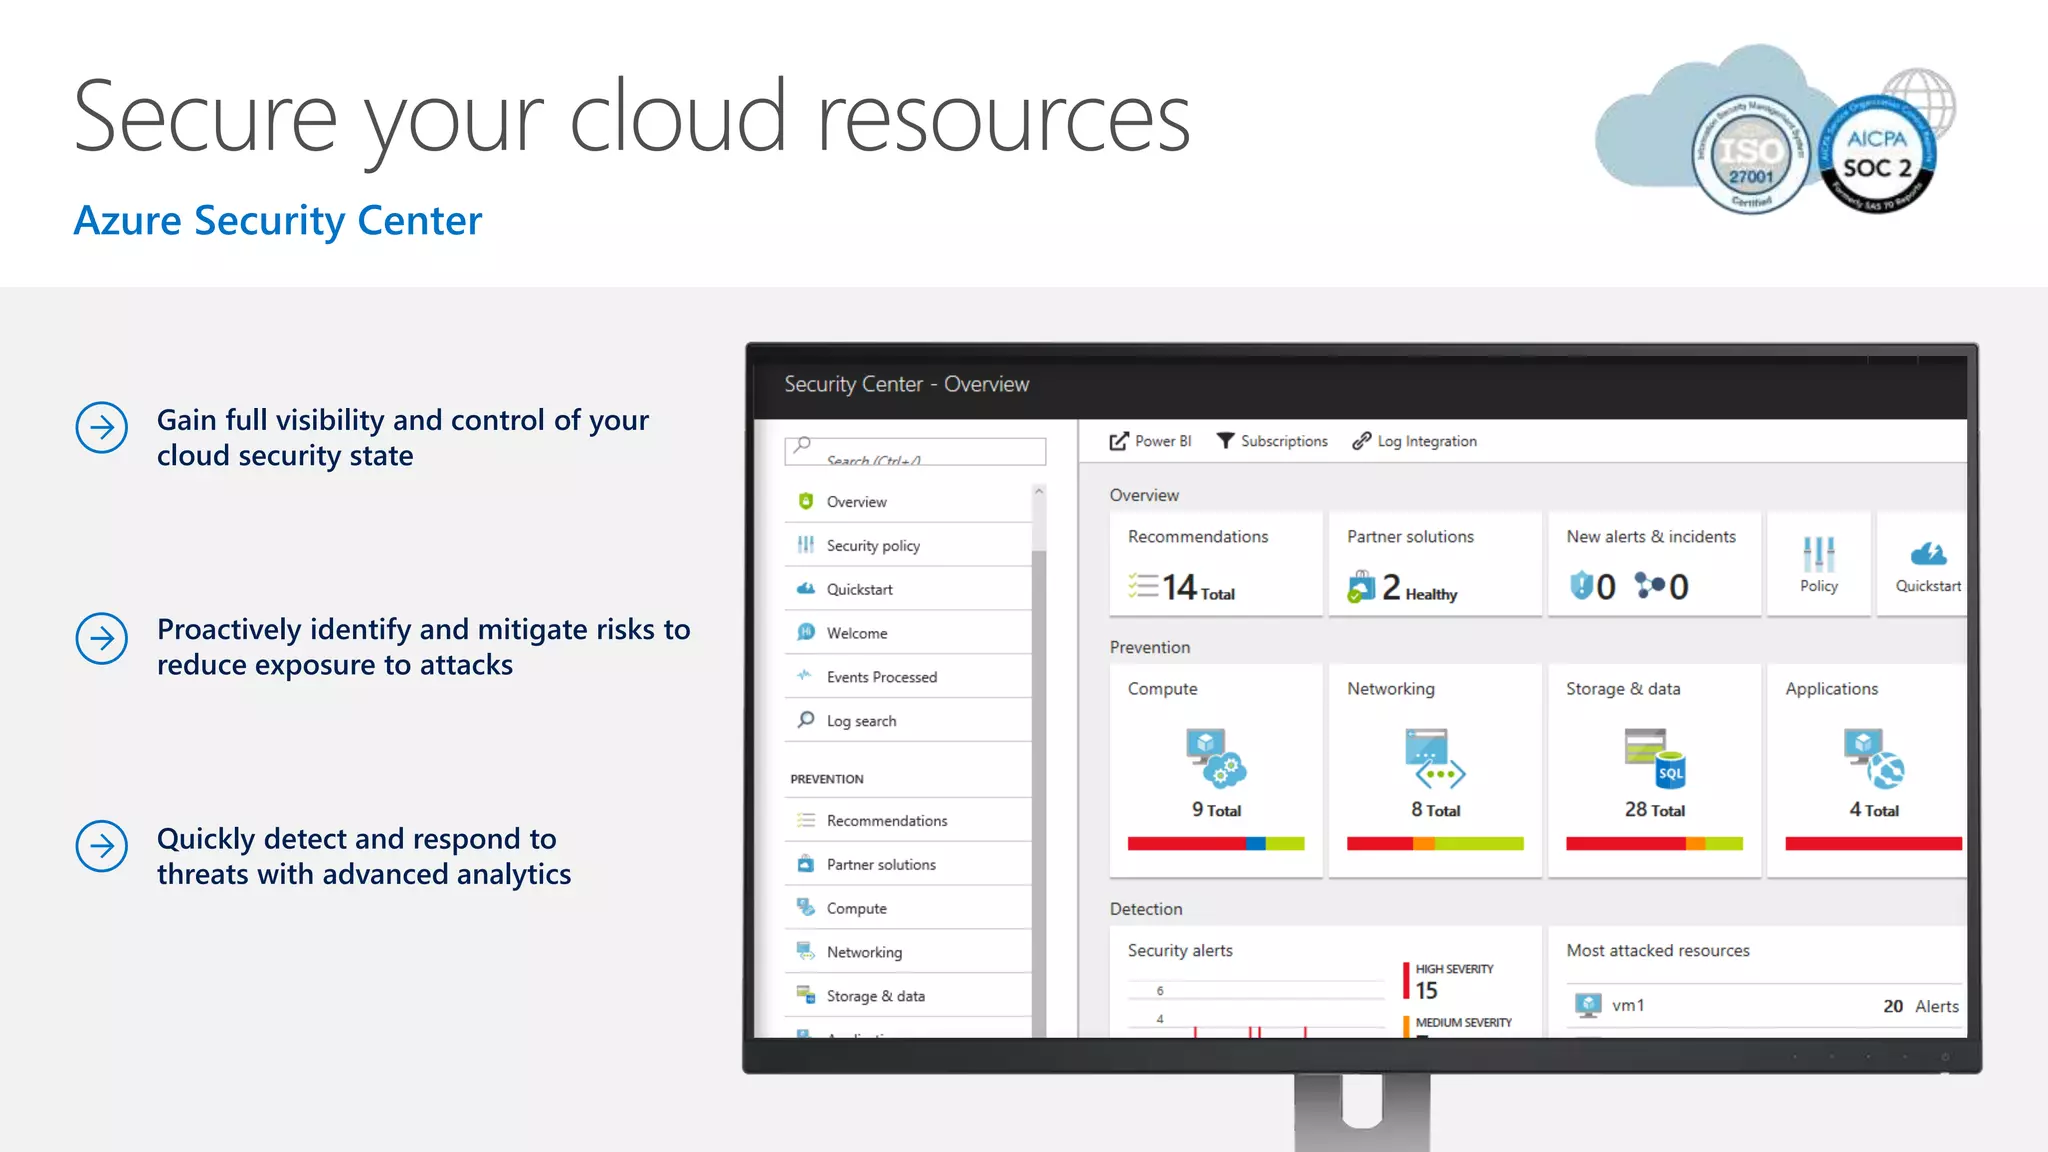The image size is (2048, 1152).
Task: Click the arrow bullet beside 'Proactively identify'
Action: click(102, 638)
